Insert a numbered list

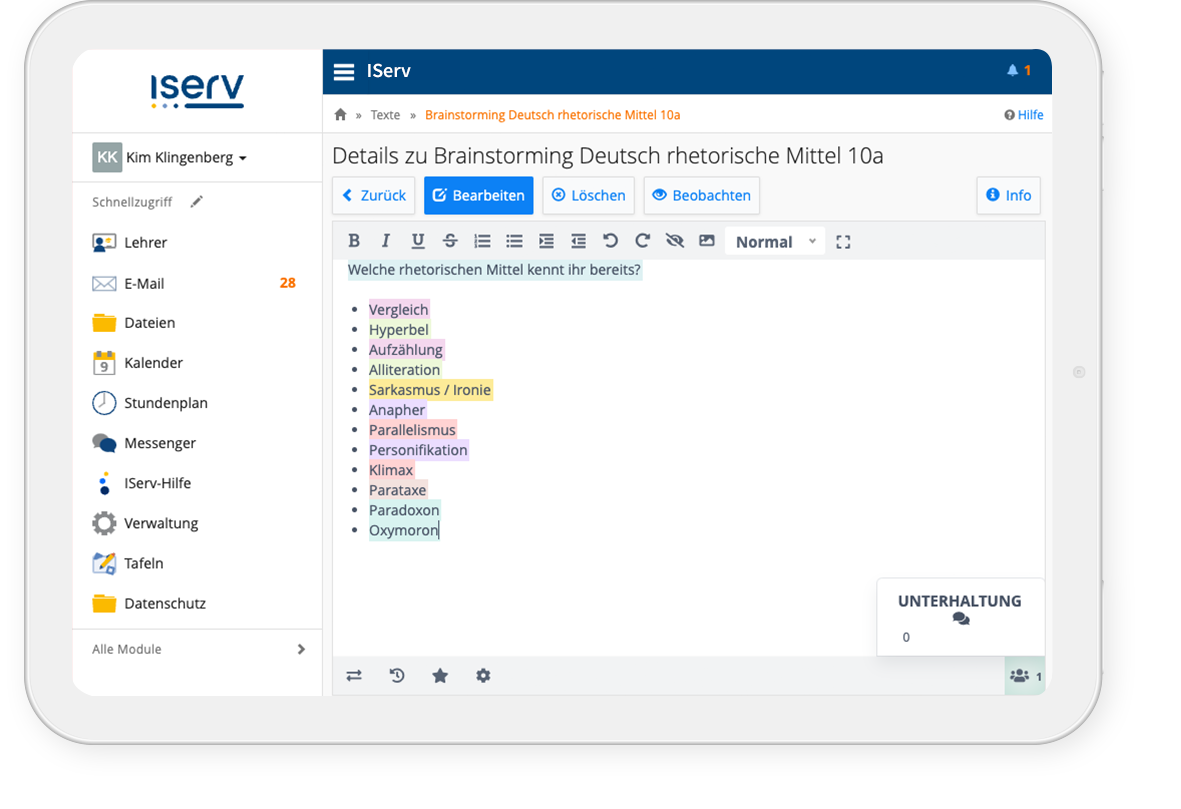coord(482,241)
